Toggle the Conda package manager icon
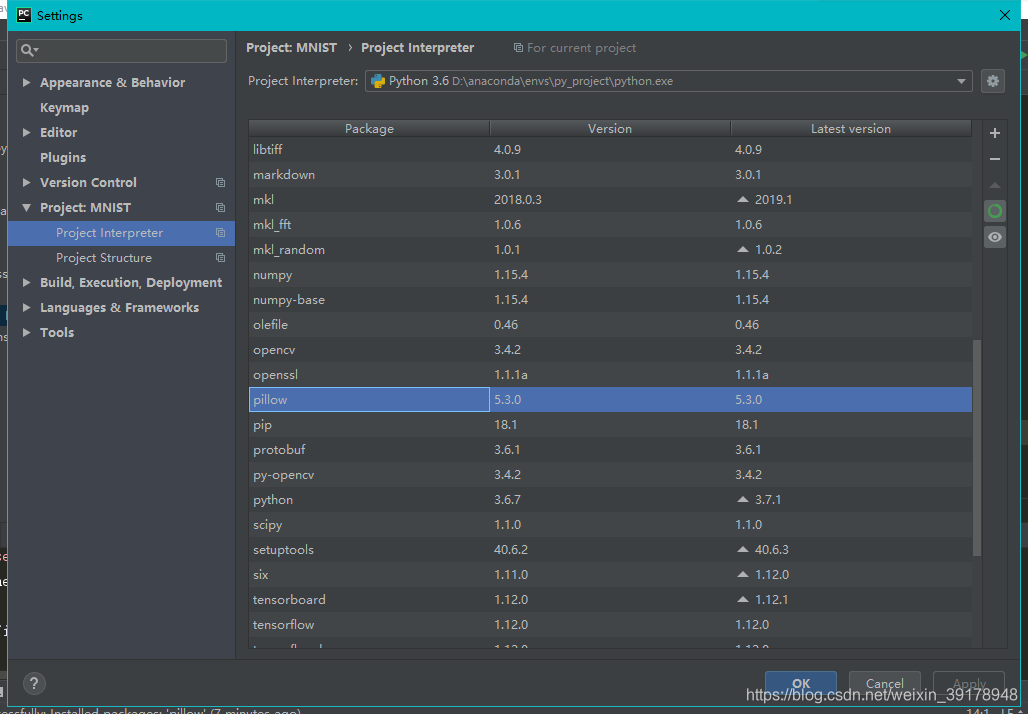 [x=995, y=211]
